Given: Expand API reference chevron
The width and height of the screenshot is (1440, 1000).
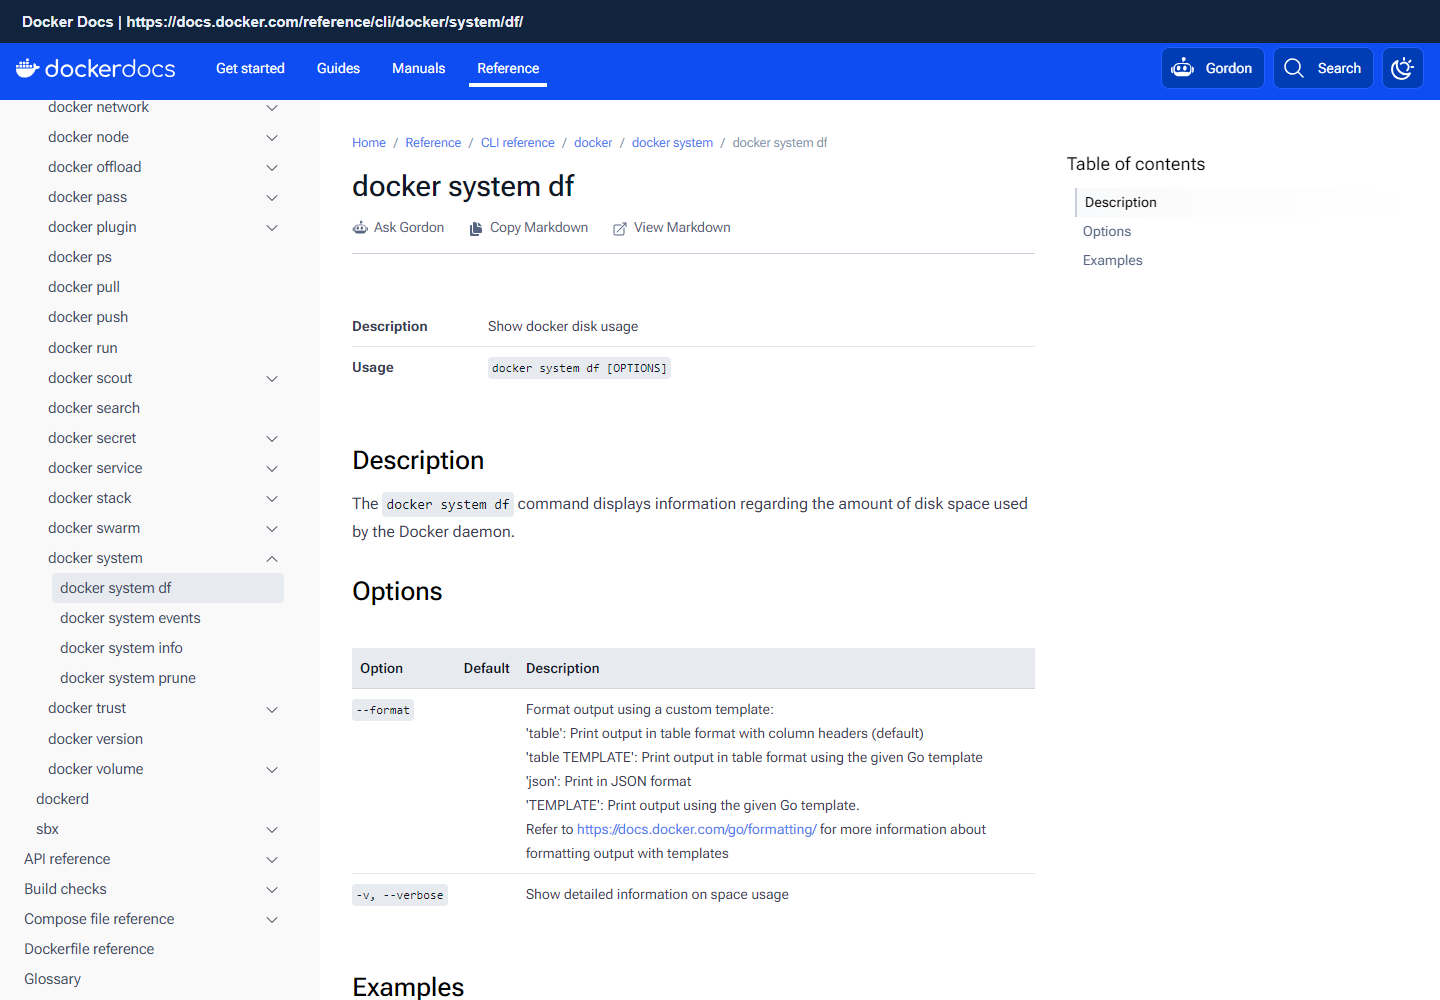Looking at the screenshot, I should pyautogui.click(x=272, y=859).
